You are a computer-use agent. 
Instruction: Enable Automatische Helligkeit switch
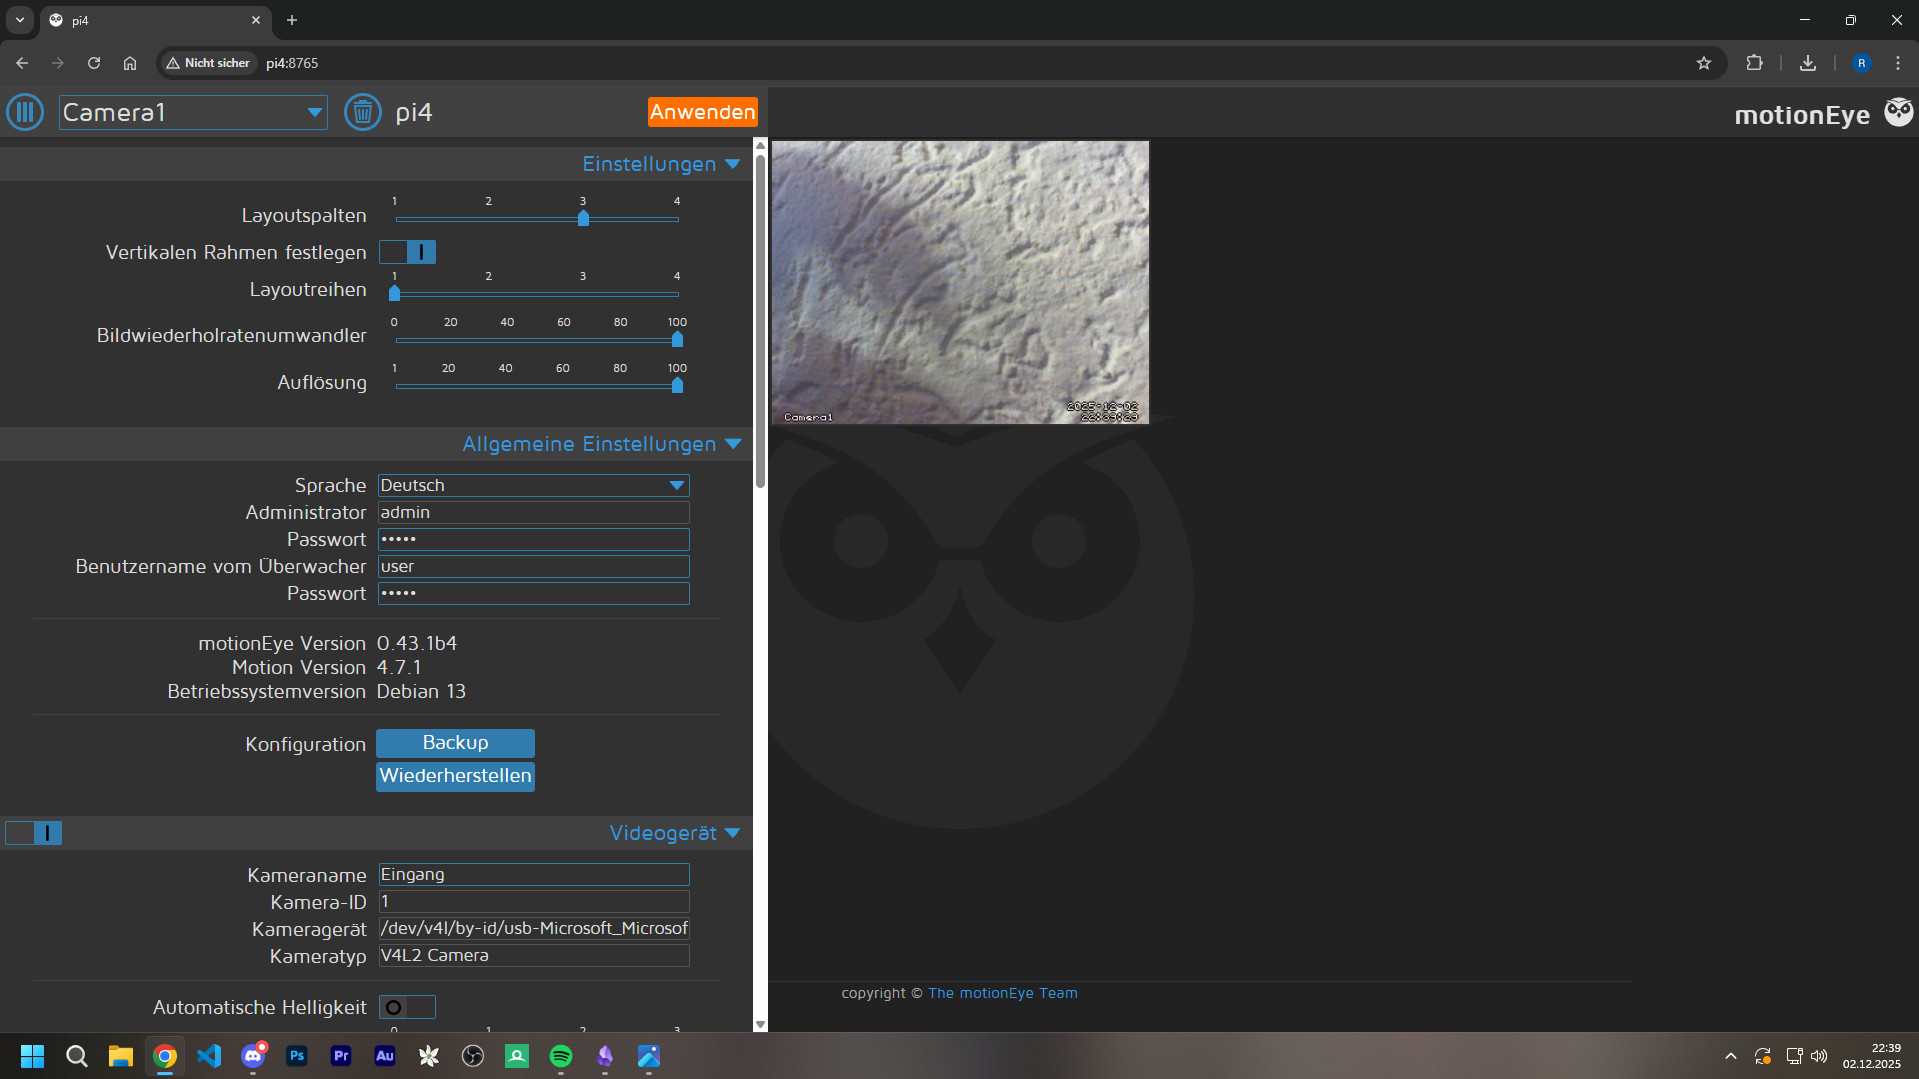407,1007
